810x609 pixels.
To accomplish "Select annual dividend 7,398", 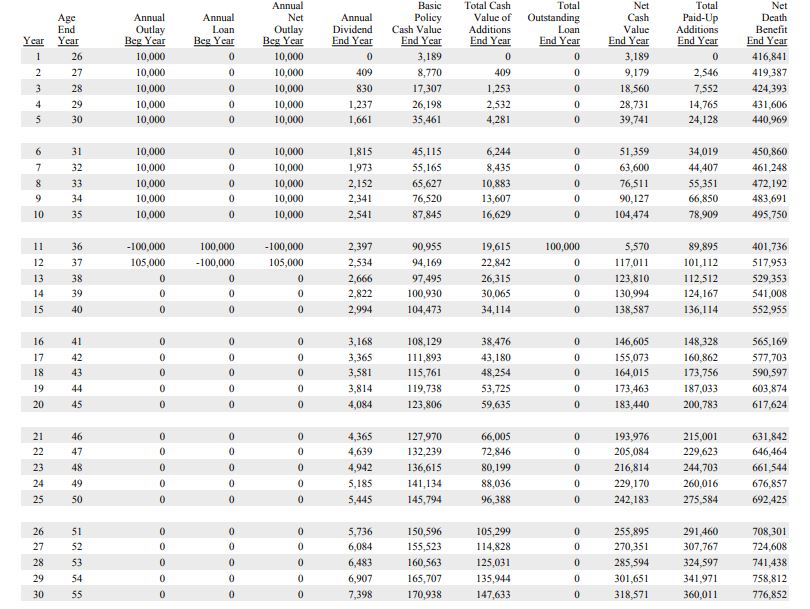I will (360, 595).
